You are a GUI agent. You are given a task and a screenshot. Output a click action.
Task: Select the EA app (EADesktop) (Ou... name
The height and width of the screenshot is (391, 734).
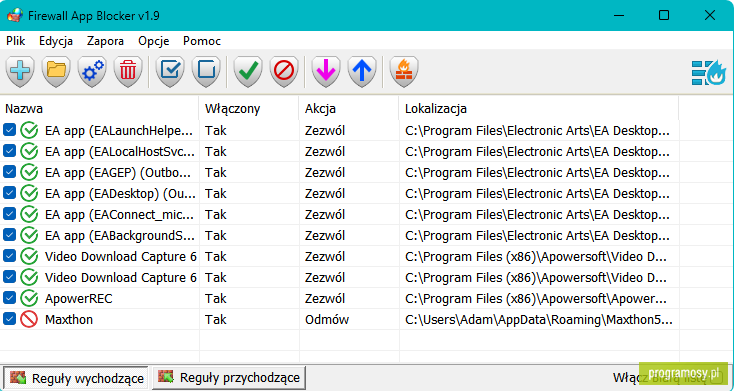(x=120, y=194)
